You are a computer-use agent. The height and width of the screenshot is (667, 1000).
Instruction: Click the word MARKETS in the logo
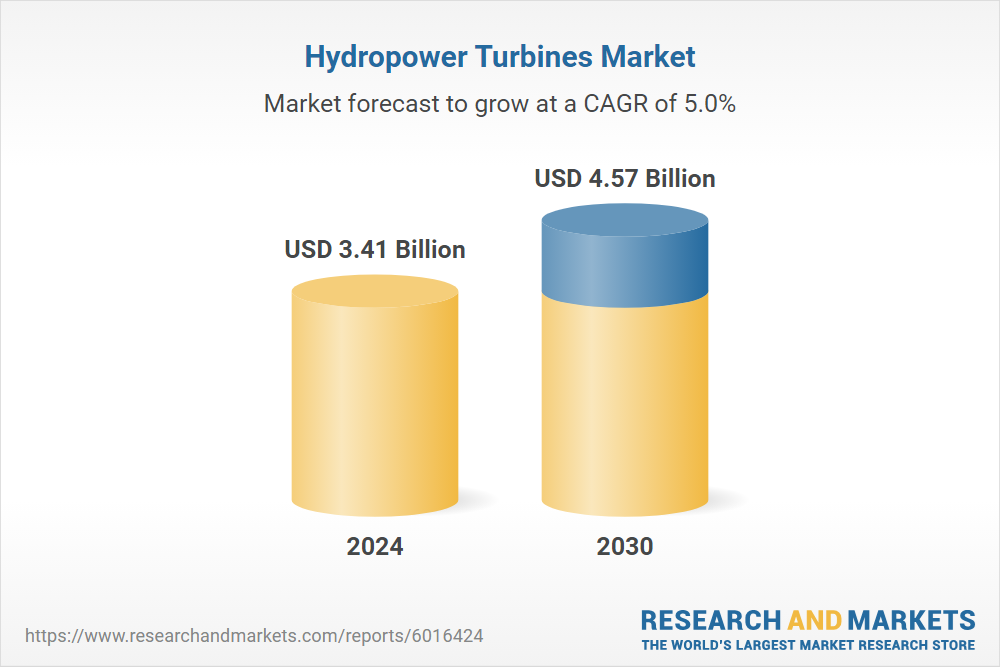click(x=911, y=620)
